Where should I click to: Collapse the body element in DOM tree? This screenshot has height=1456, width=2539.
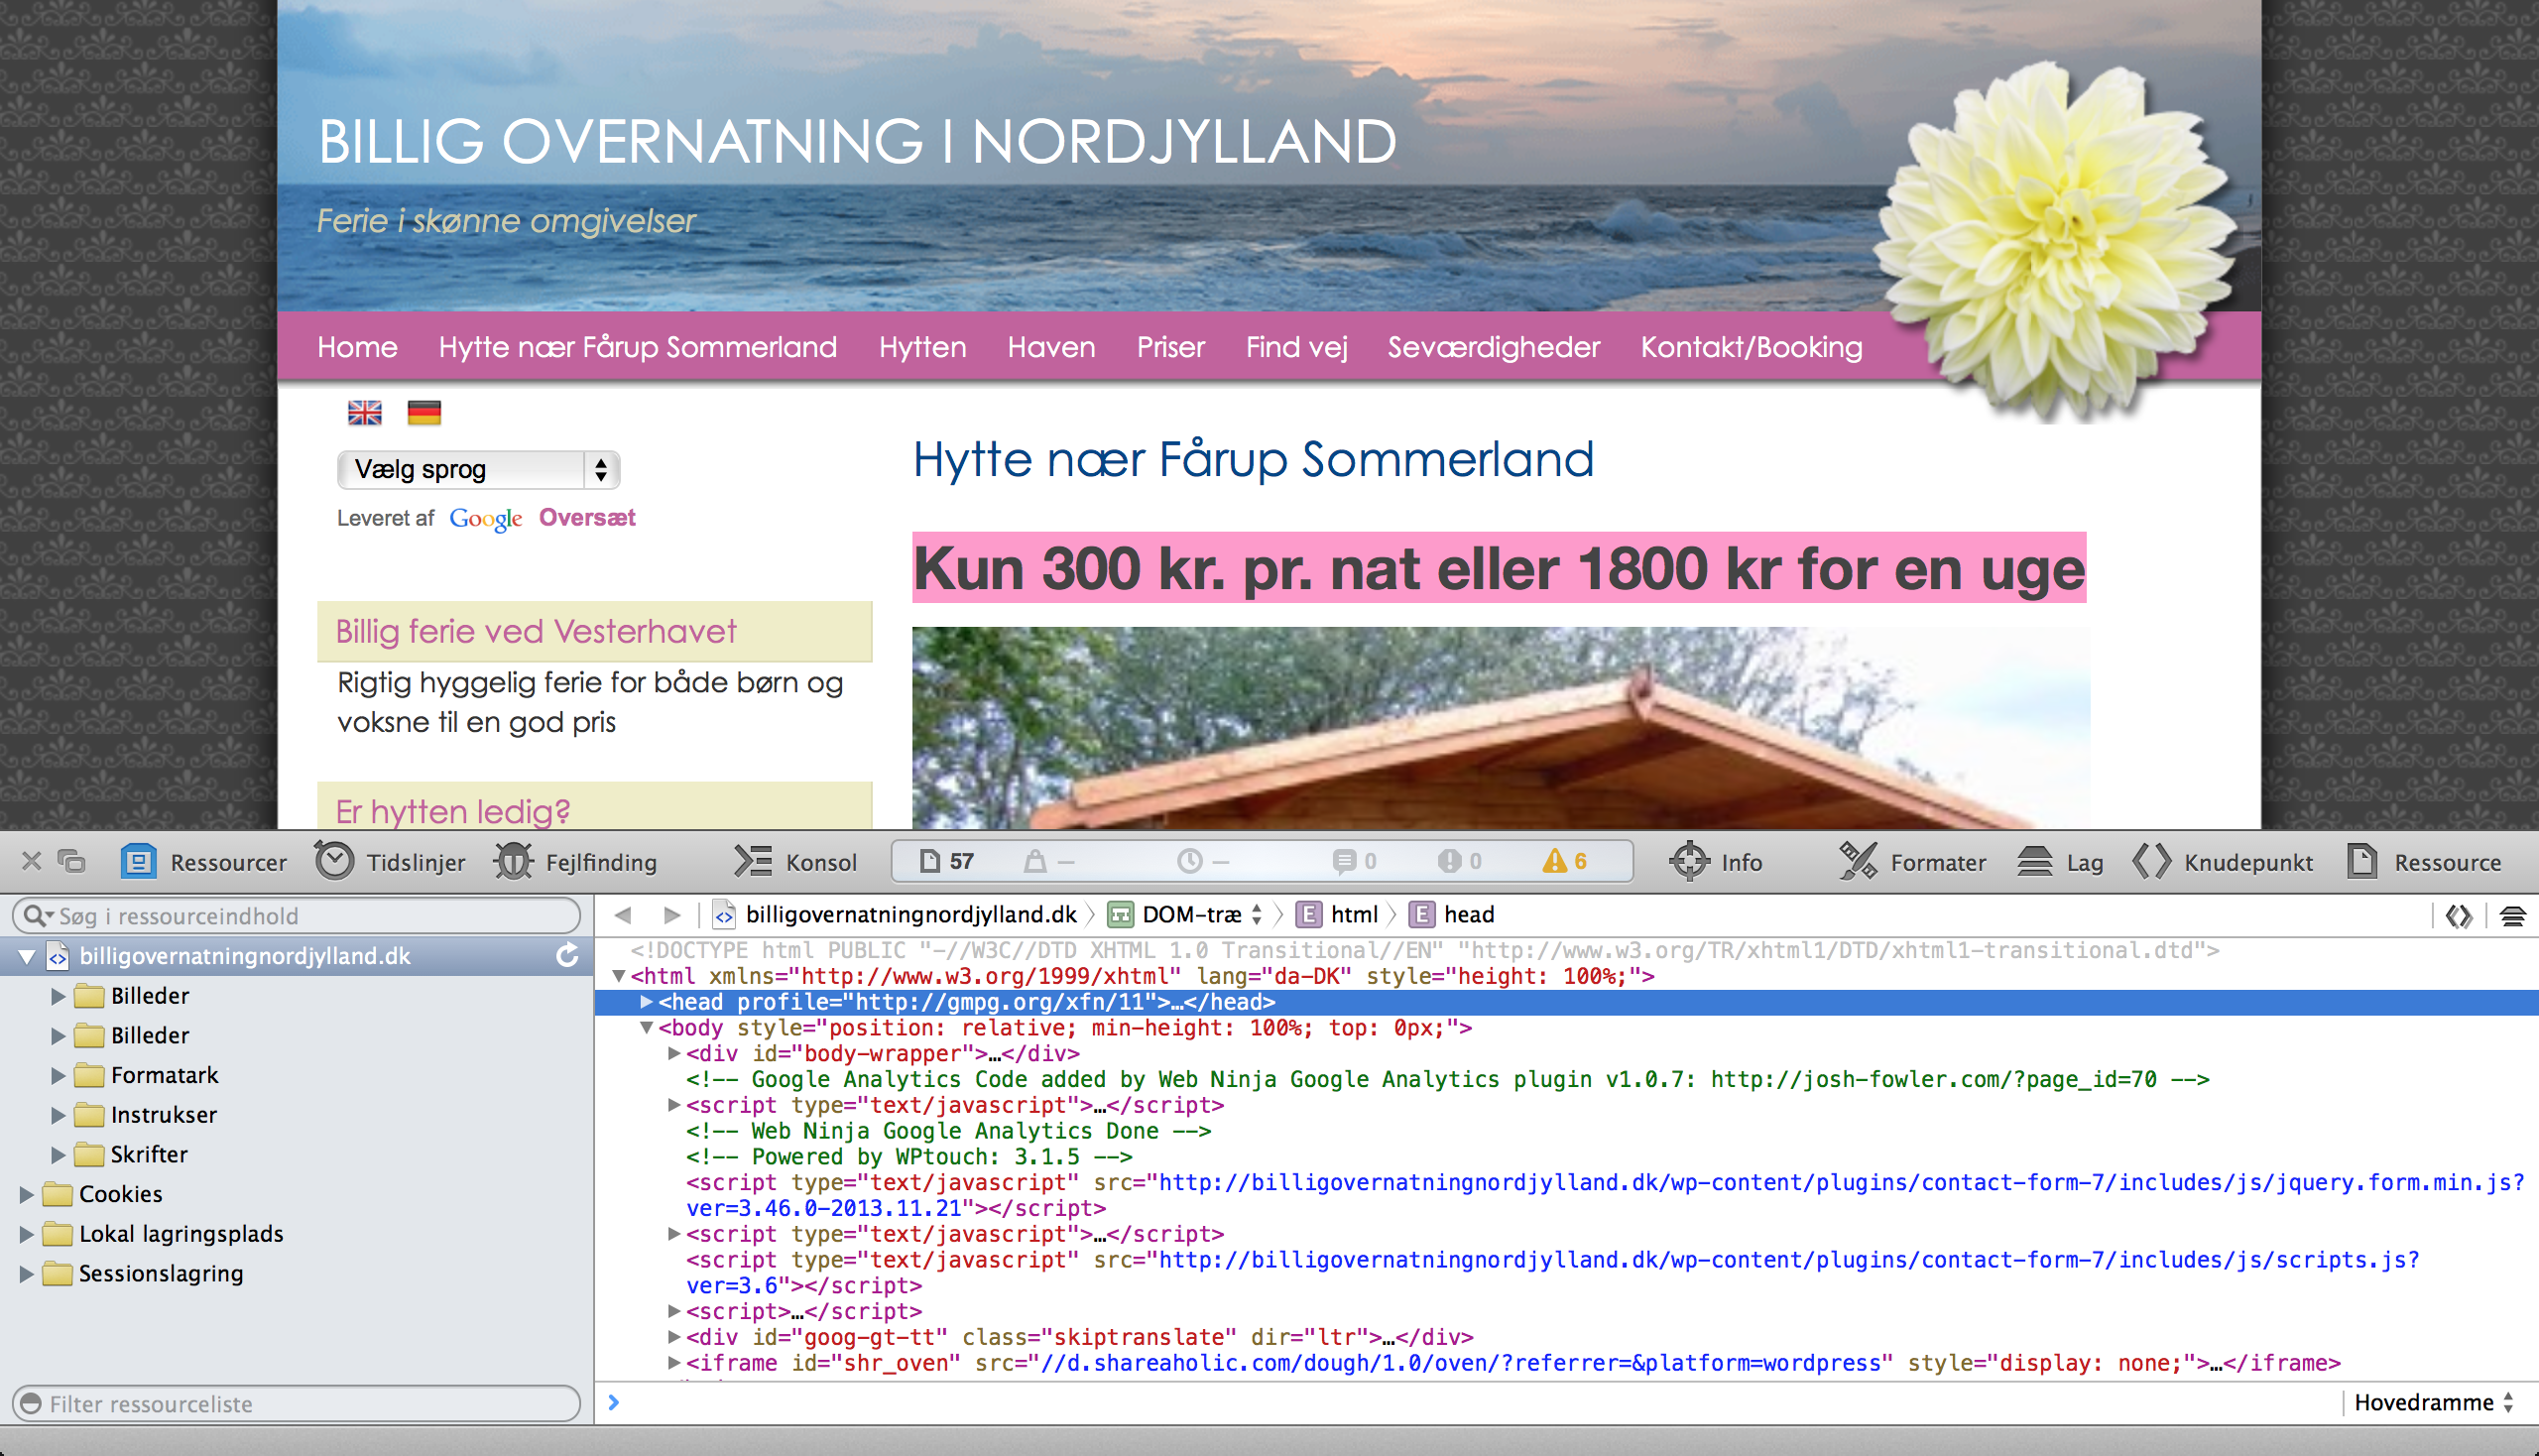(646, 1027)
